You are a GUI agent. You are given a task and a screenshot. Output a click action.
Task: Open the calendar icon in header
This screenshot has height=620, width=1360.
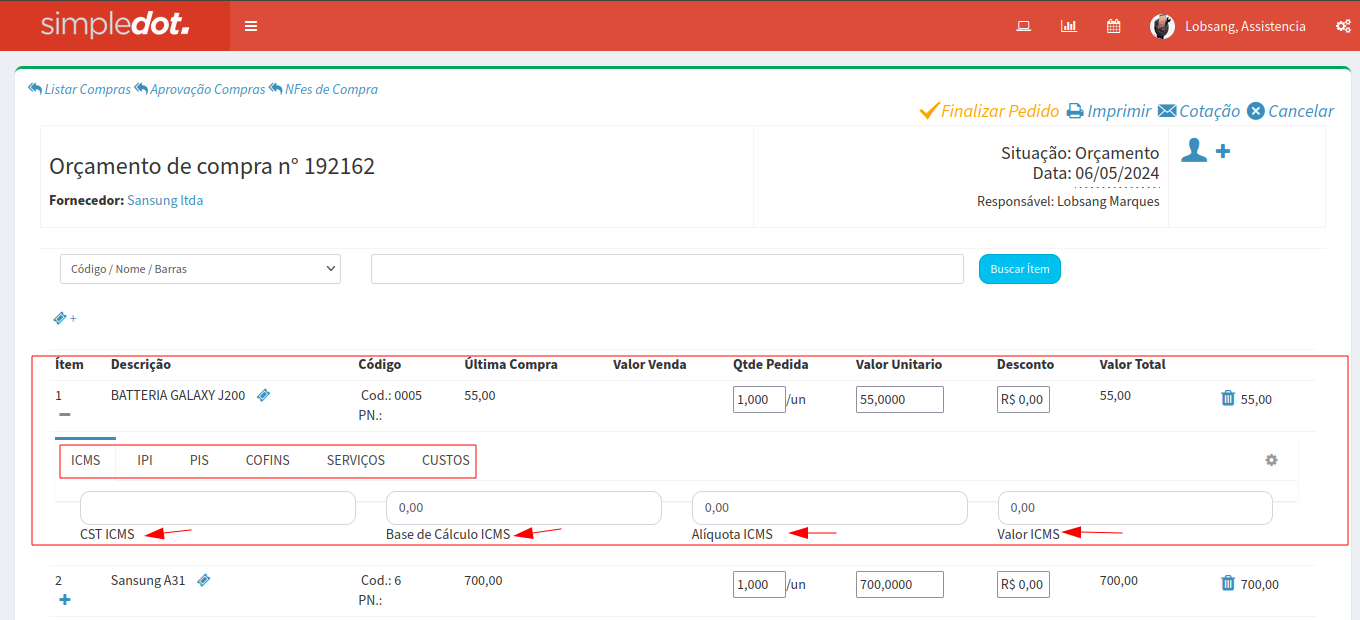tap(1113, 26)
